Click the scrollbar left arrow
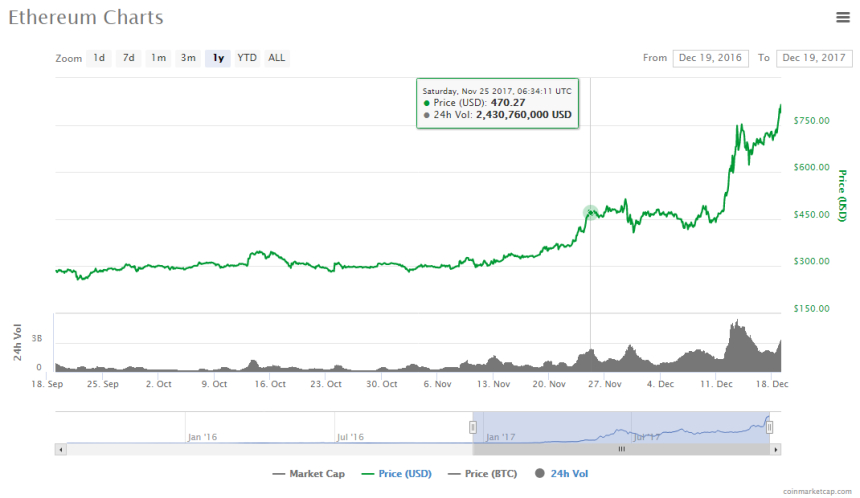Image resolution: width=860 pixels, height=498 pixels. (x=60, y=450)
